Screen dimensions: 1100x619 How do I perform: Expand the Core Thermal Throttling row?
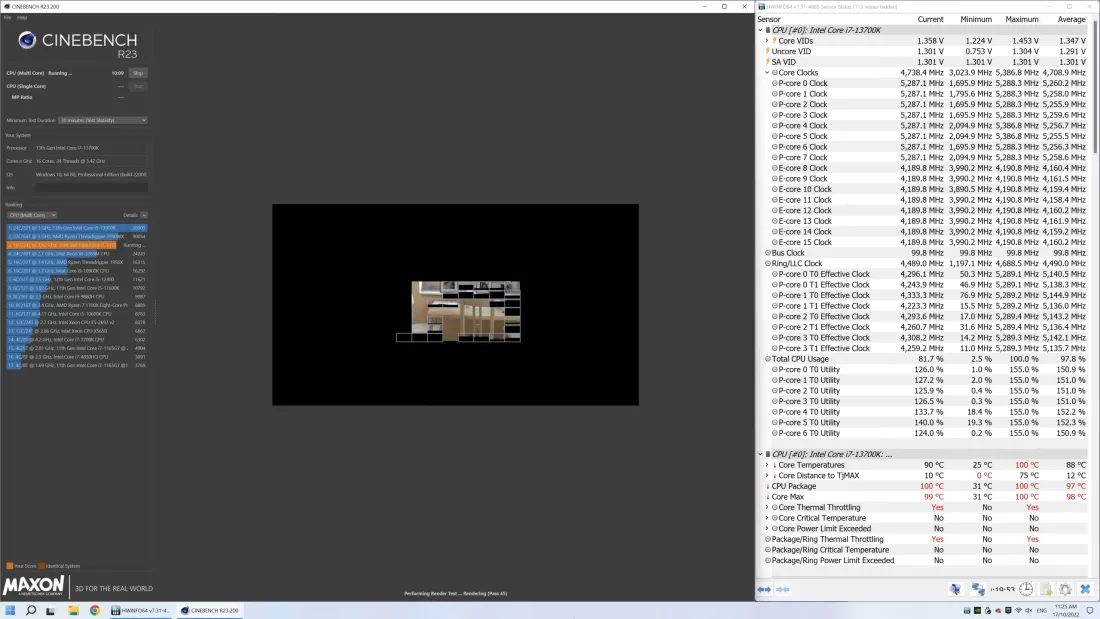tap(767, 507)
